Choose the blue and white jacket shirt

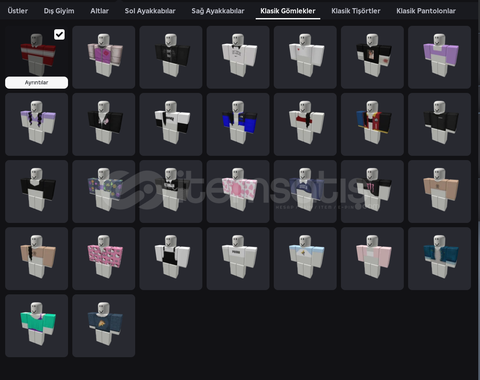tap(238, 124)
